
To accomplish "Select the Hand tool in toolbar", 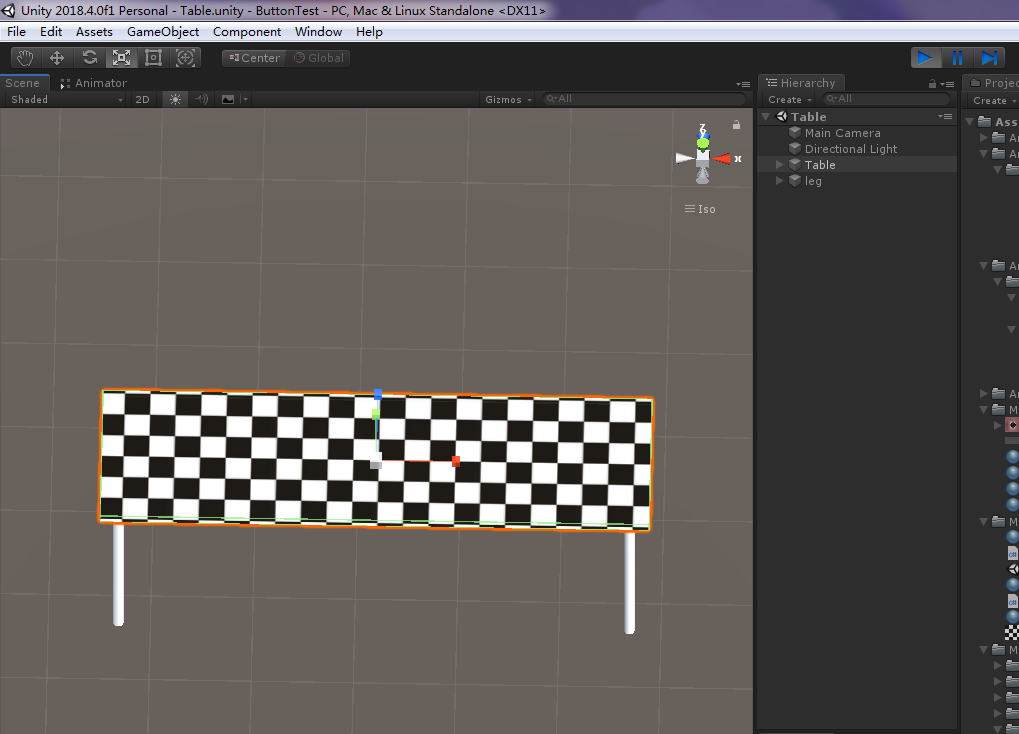I will [x=25, y=58].
